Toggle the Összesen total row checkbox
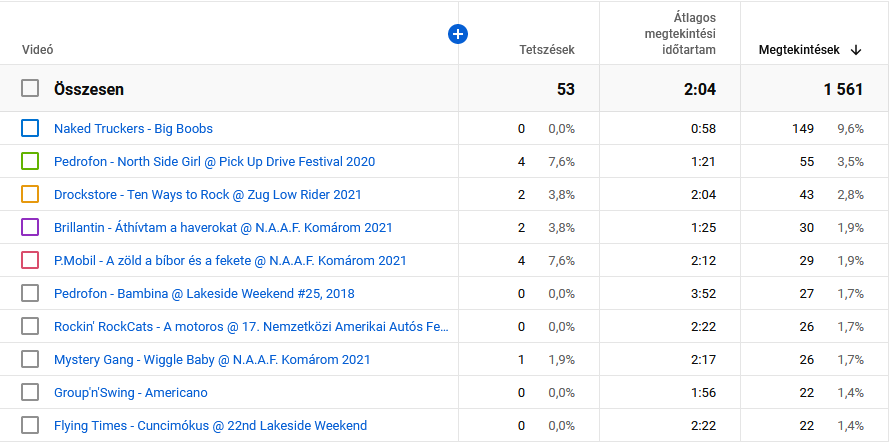This screenshot has width=889, height=442. (x=30, y=89)
